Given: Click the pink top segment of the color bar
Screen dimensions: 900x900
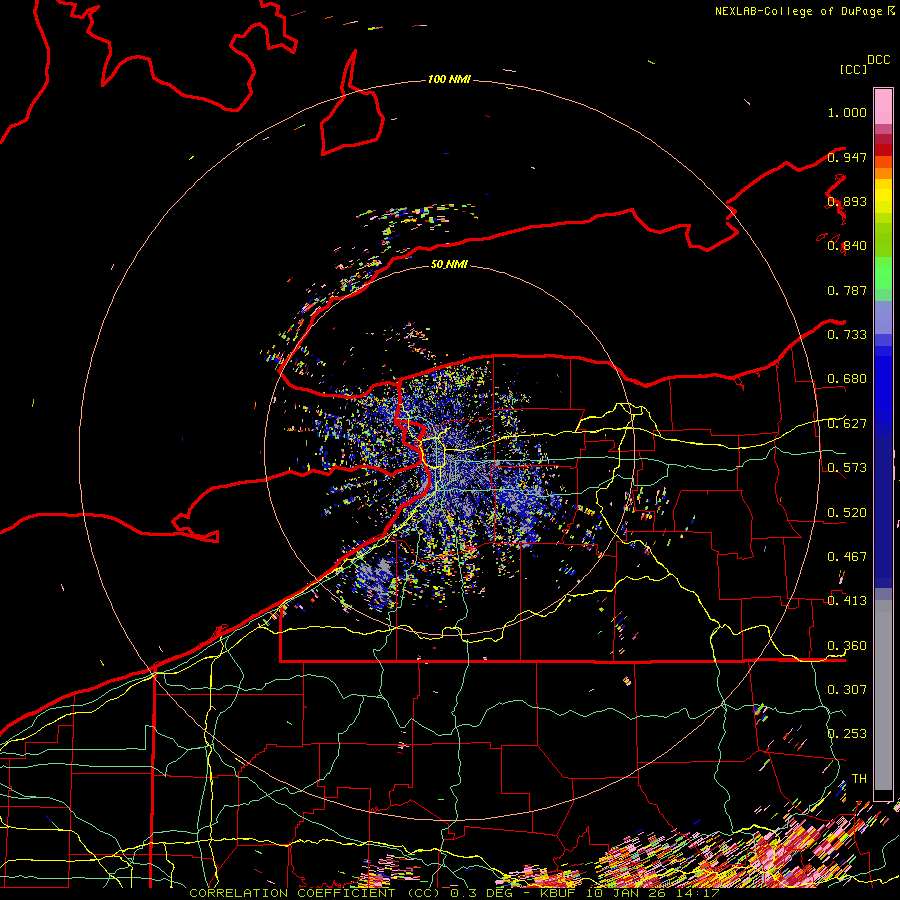Looking at the screenshot, I should [883, 106].
